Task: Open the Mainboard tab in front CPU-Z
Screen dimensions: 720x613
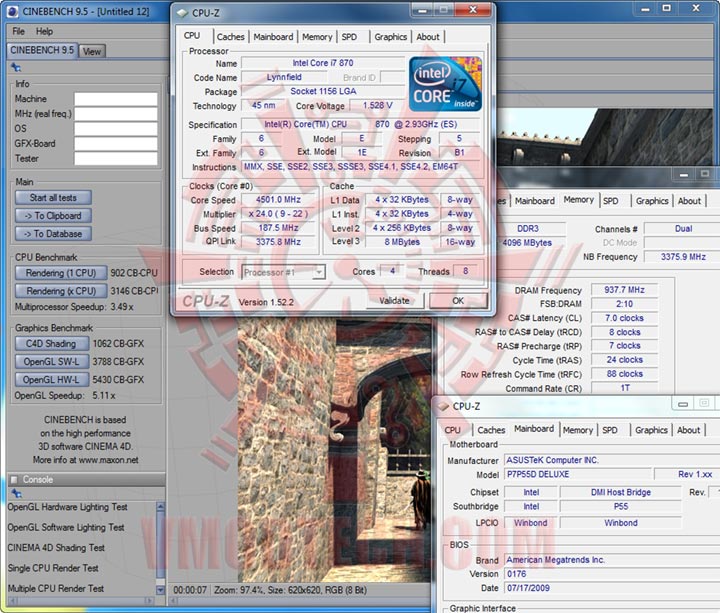Action: (x=273, y=37)
